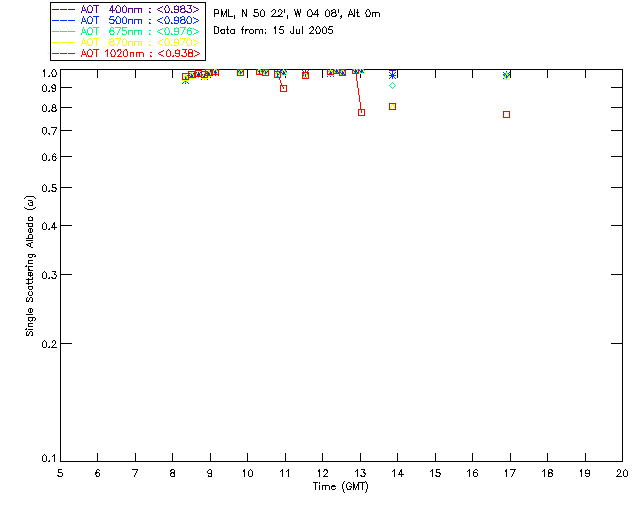Click the x-axis tick label 11

(284, 473)
